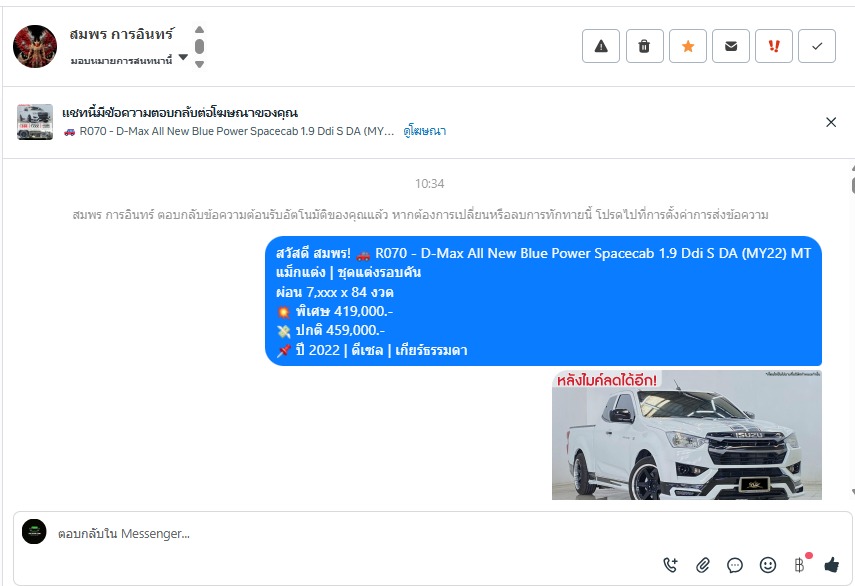Open สมพร การอินทร์ profile picture
Viewport: 855px width, 586px height.
tap(35, 46)
